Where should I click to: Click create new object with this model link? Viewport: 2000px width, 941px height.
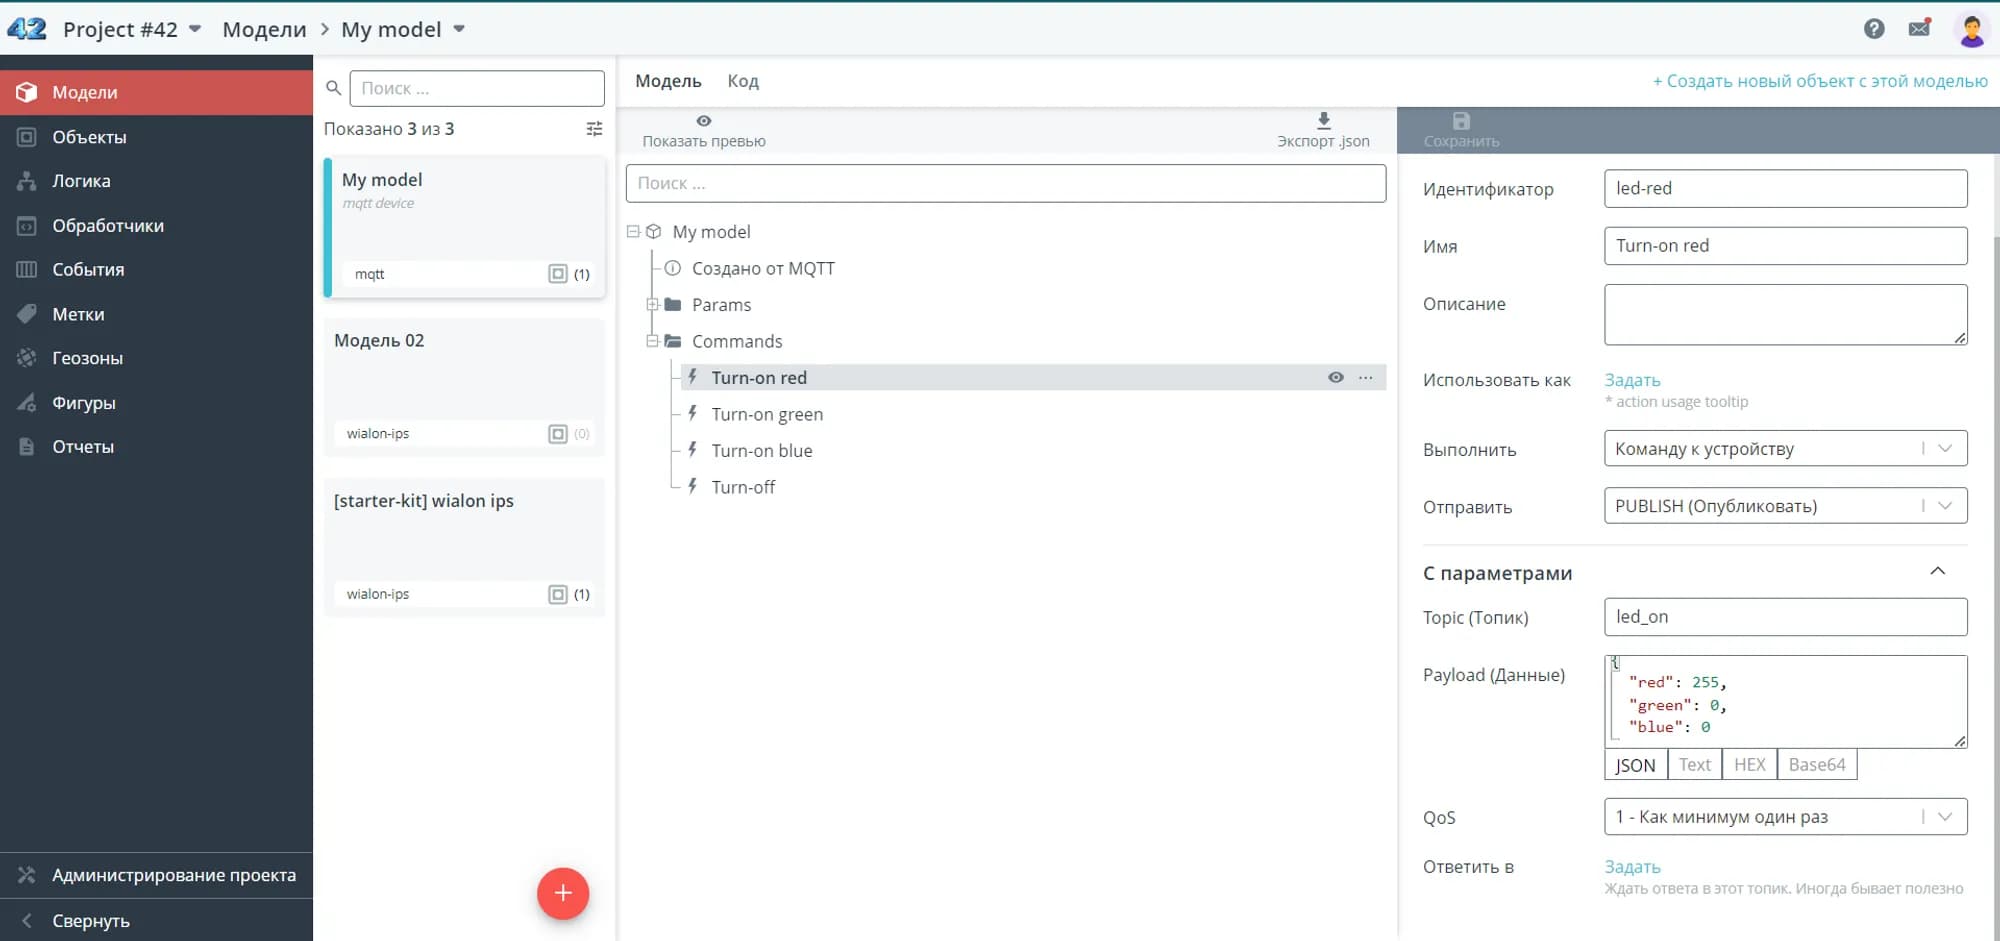coord(1819,81)
